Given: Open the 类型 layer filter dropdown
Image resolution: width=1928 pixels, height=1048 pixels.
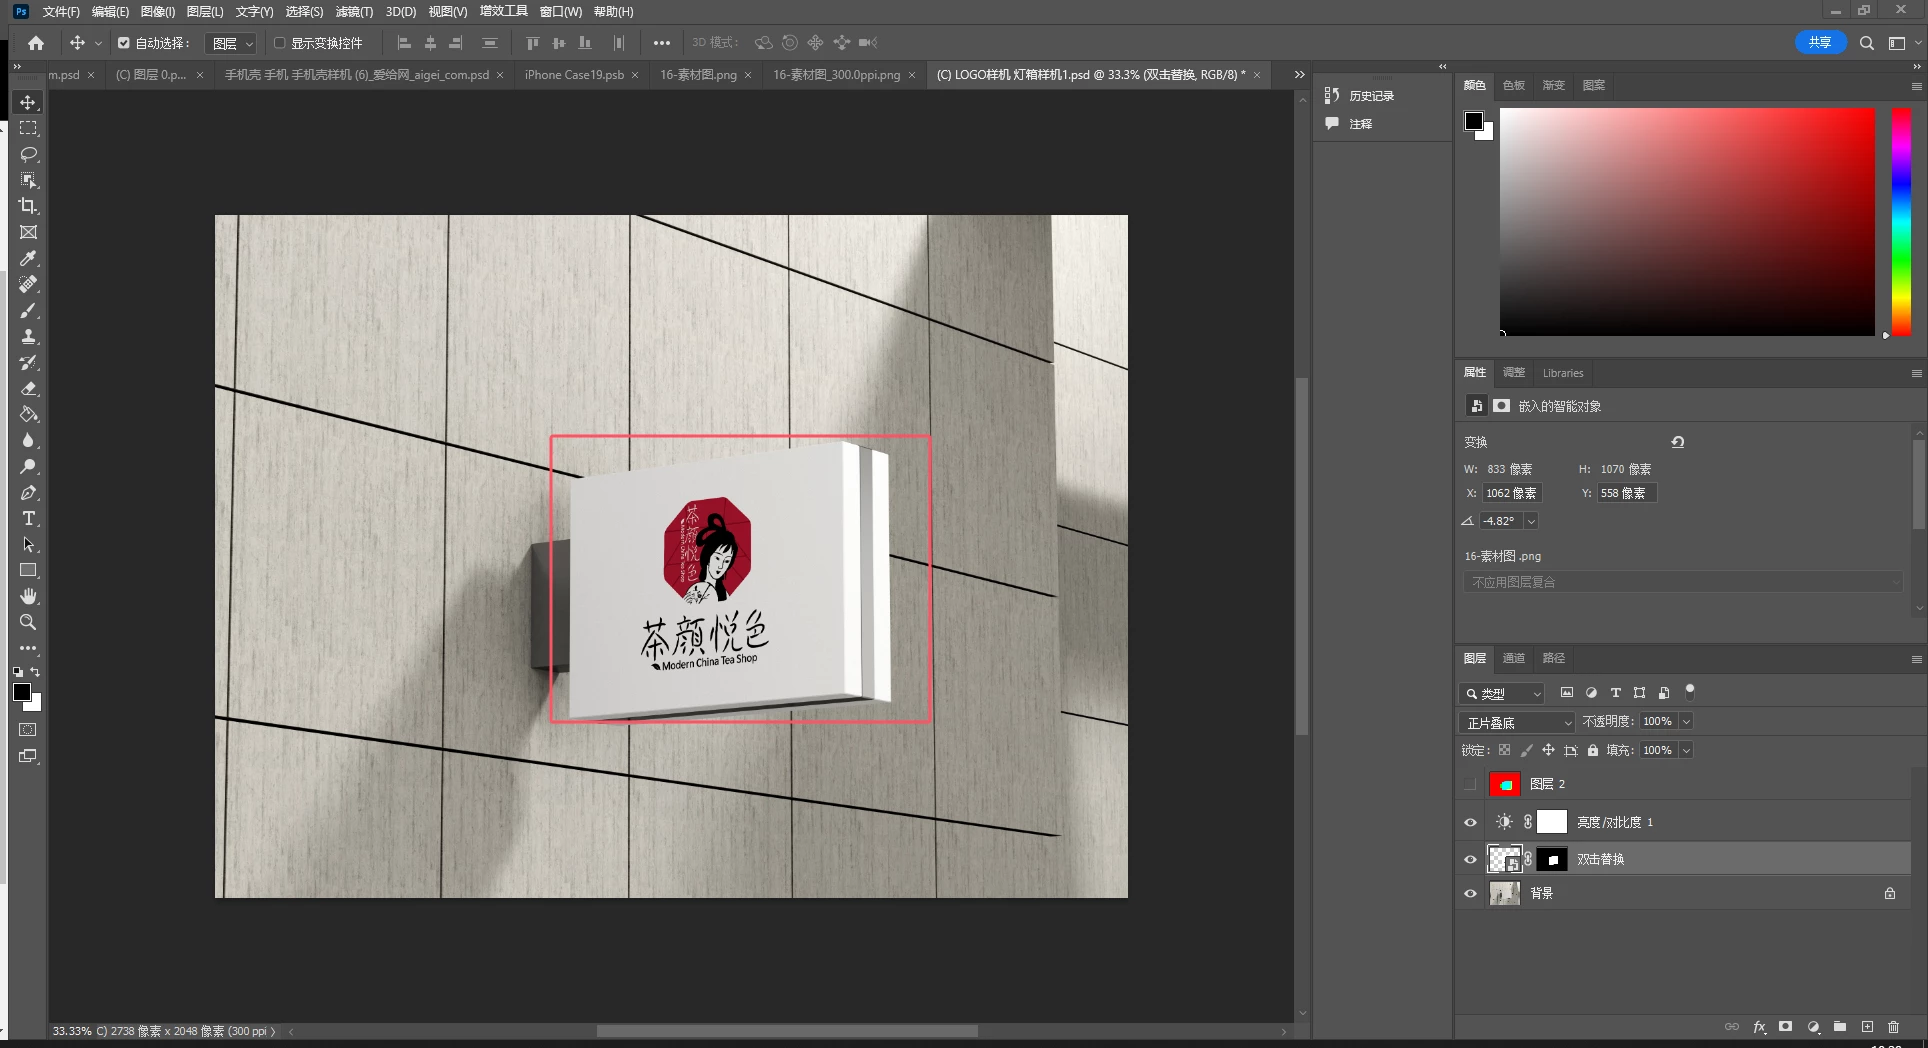Looking at the screenshot, I should click(x=1502, y=693).
